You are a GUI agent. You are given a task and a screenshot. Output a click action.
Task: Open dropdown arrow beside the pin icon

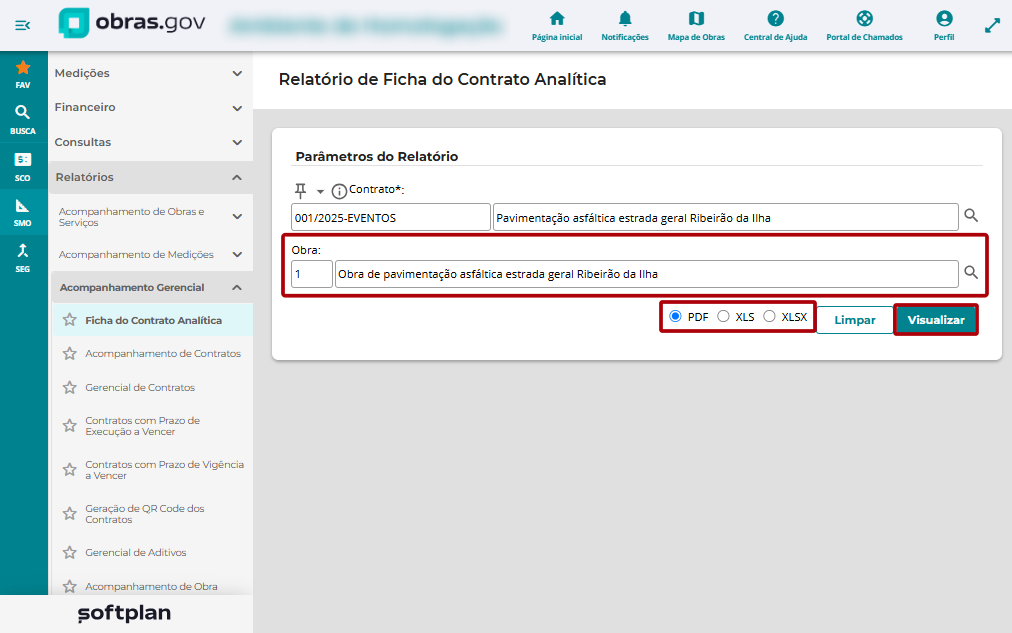click(320, 192)
